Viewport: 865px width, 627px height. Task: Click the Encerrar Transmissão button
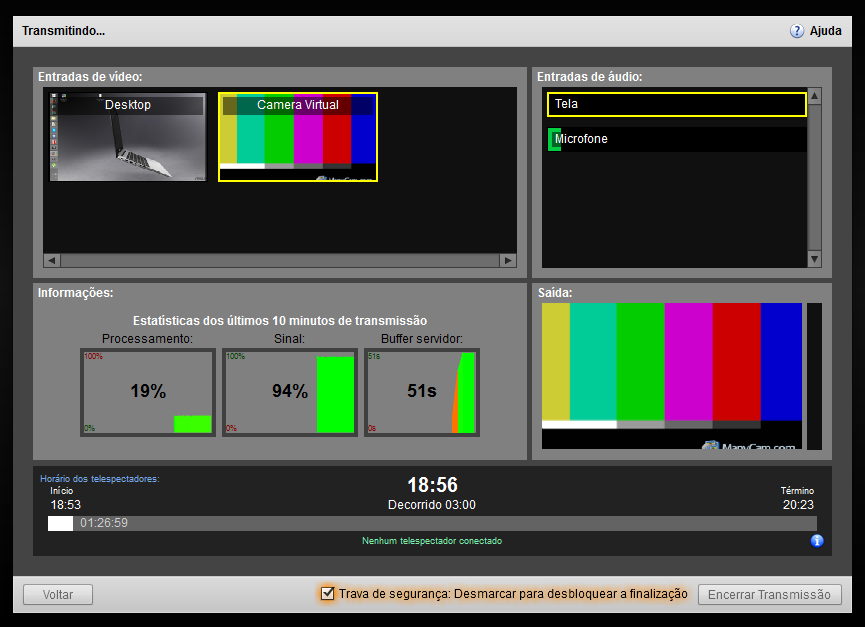coord(769,595)
